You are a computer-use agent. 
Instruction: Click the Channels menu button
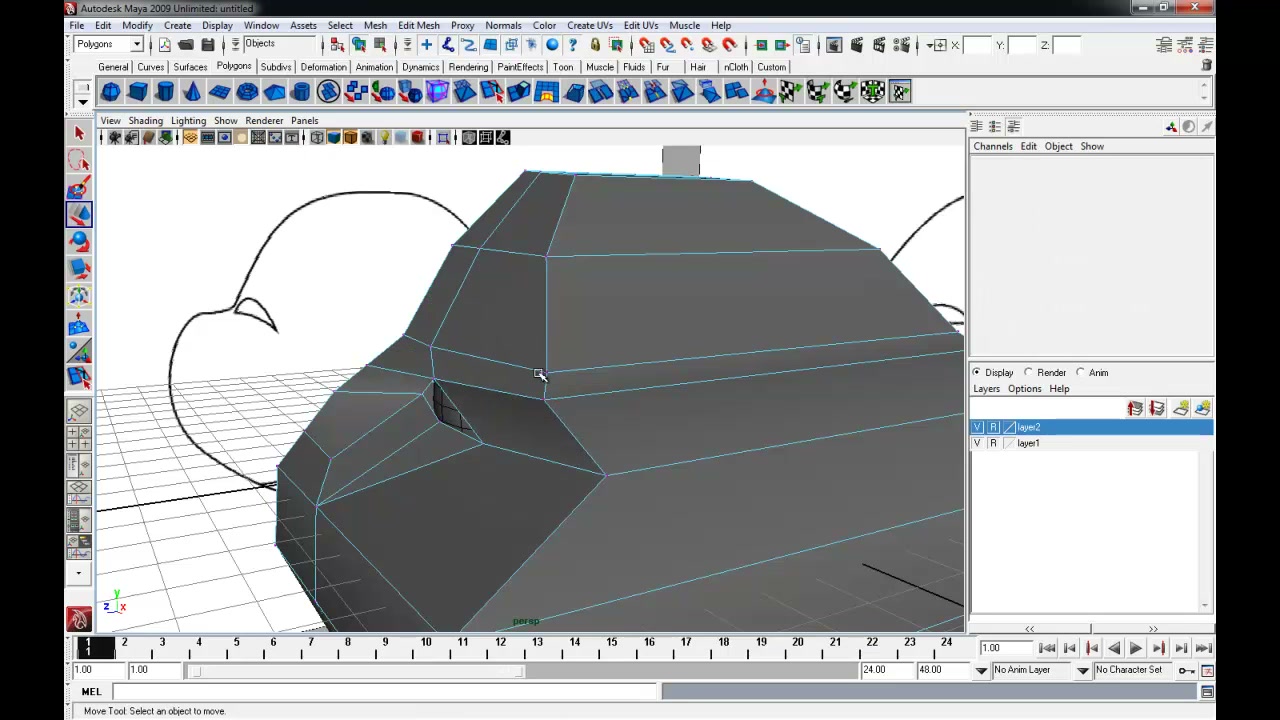click(x=993, y=146)
